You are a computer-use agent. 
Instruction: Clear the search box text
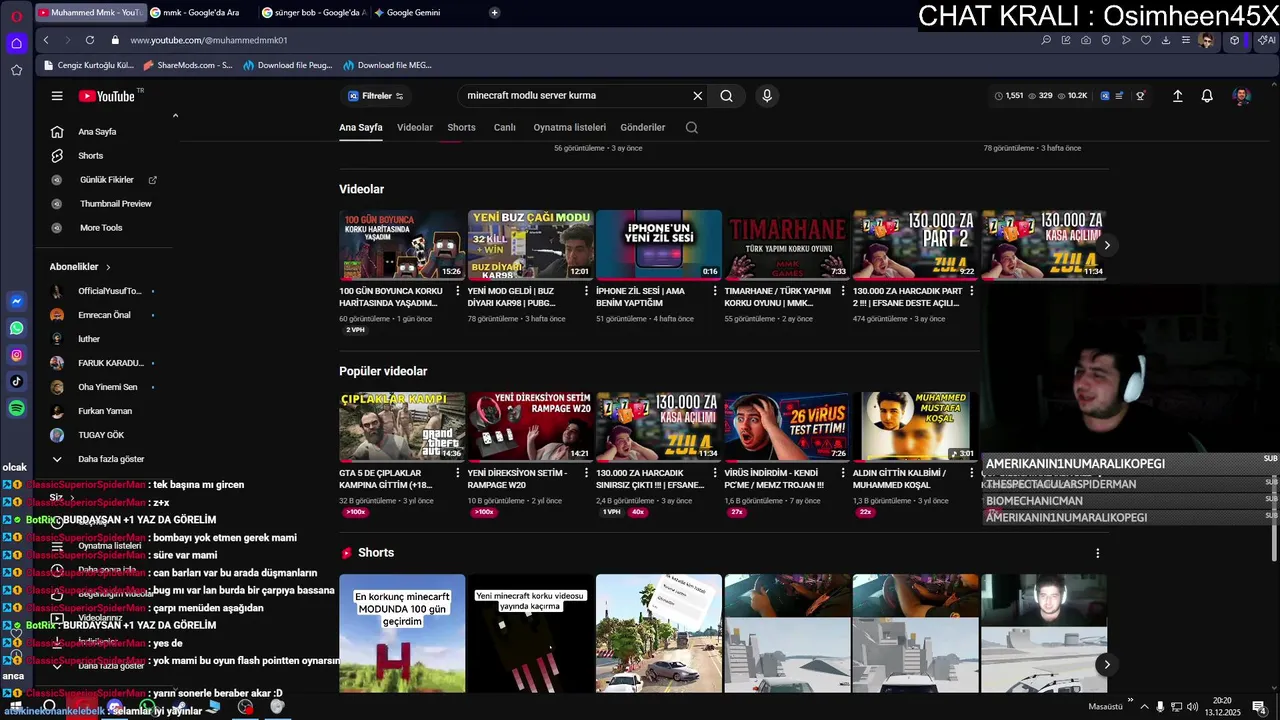(698, 96)
